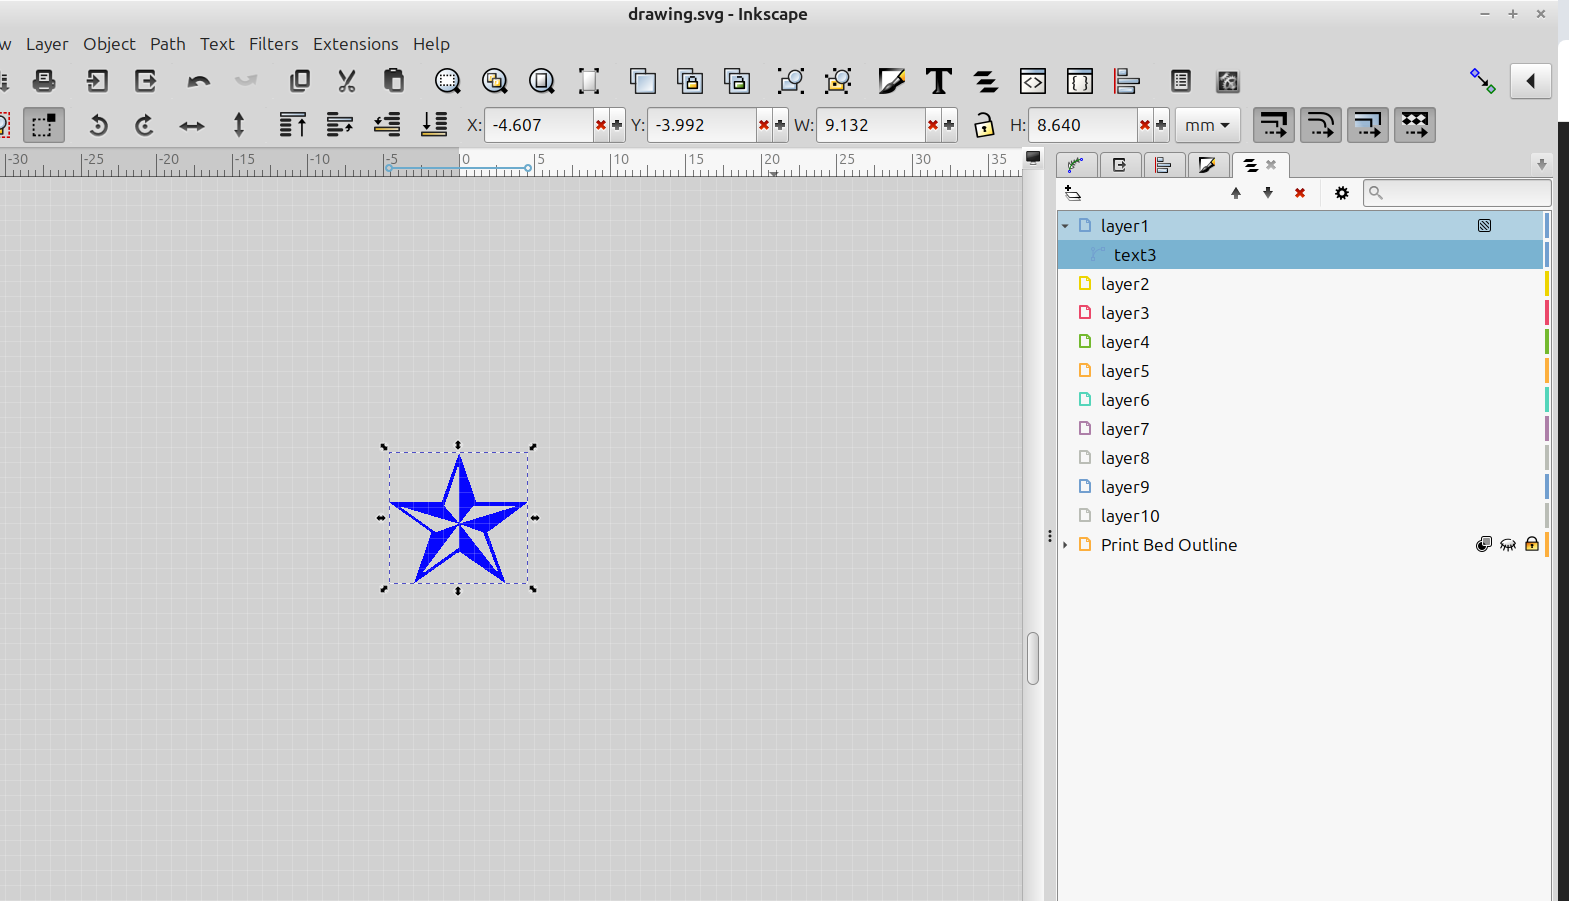
Task: Open the Extensions menu
Action: 355,44
